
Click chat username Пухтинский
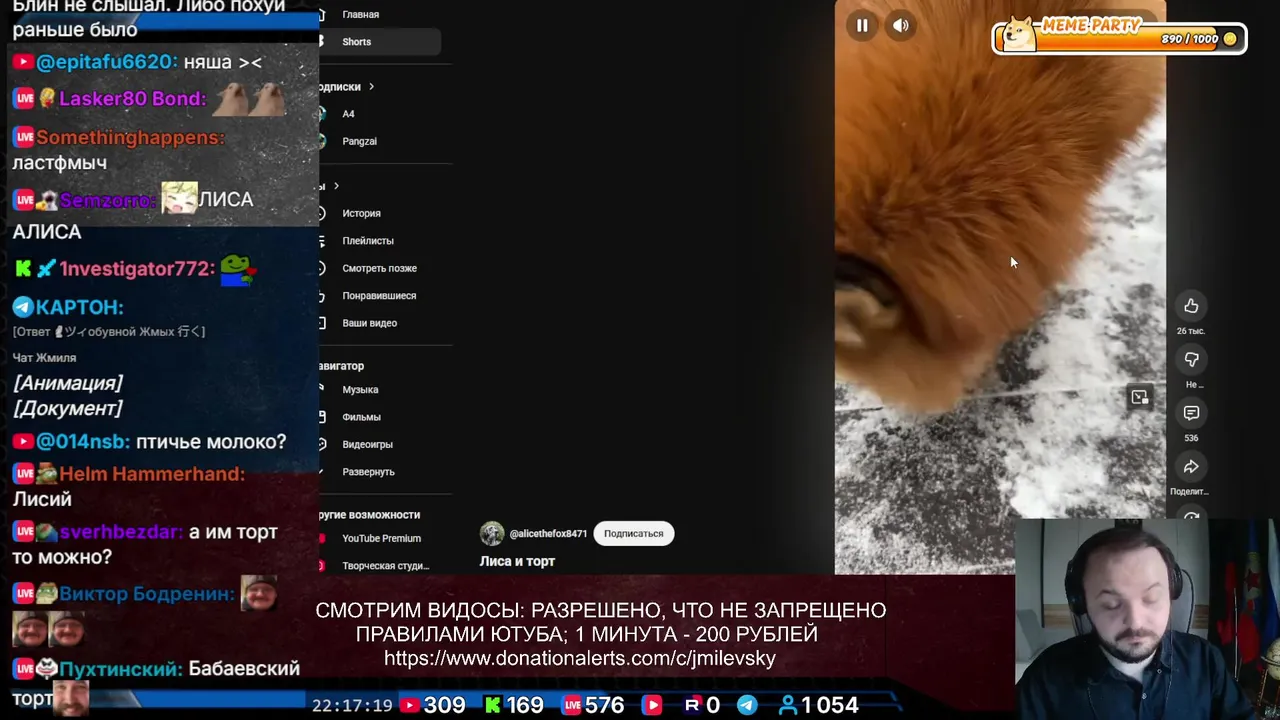(x=121, y=669)
